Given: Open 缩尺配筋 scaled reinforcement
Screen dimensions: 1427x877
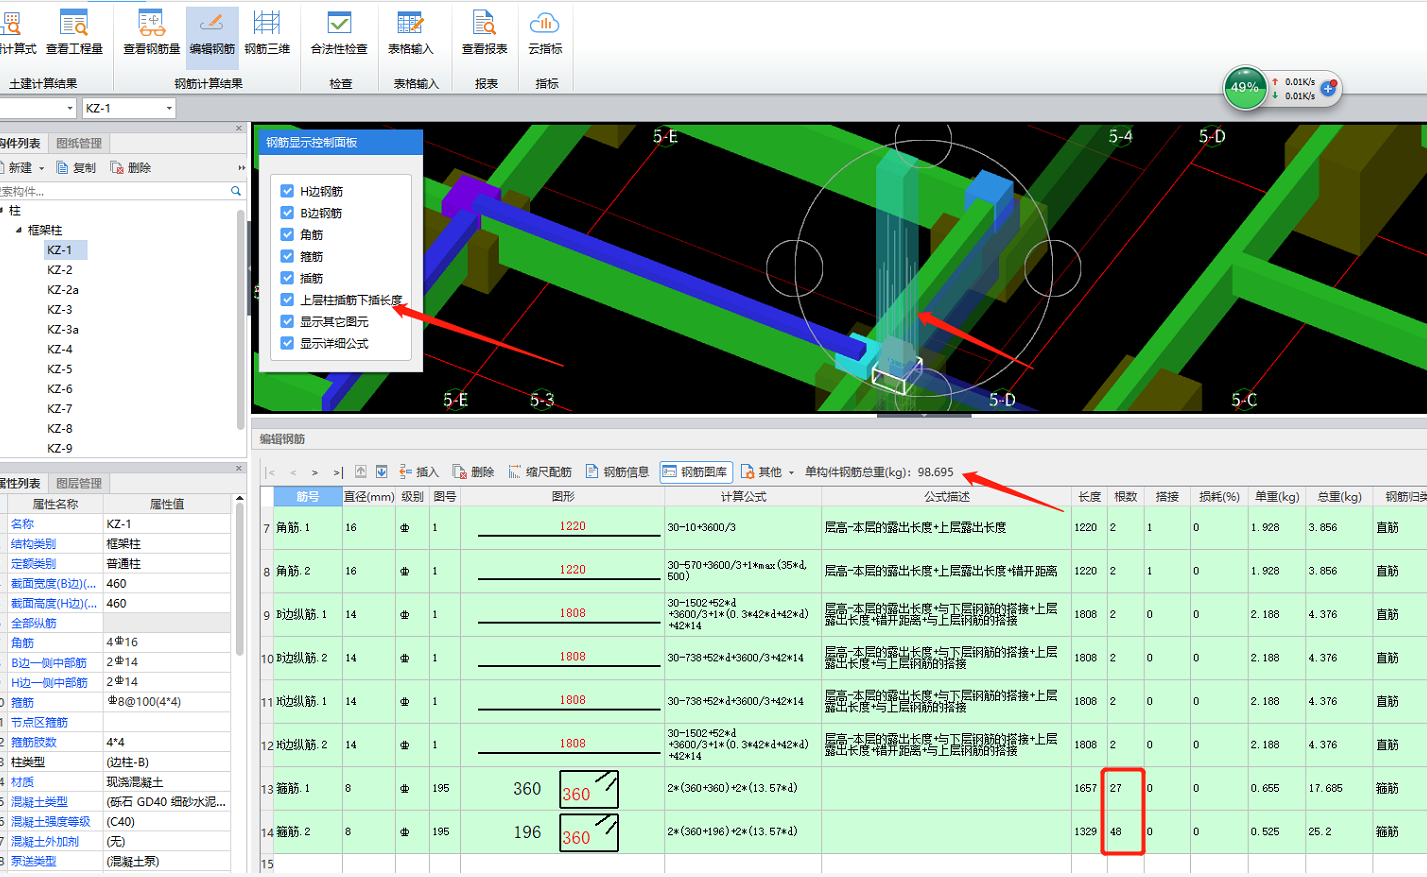Looking at the screenshot, I should click(540, 472).
